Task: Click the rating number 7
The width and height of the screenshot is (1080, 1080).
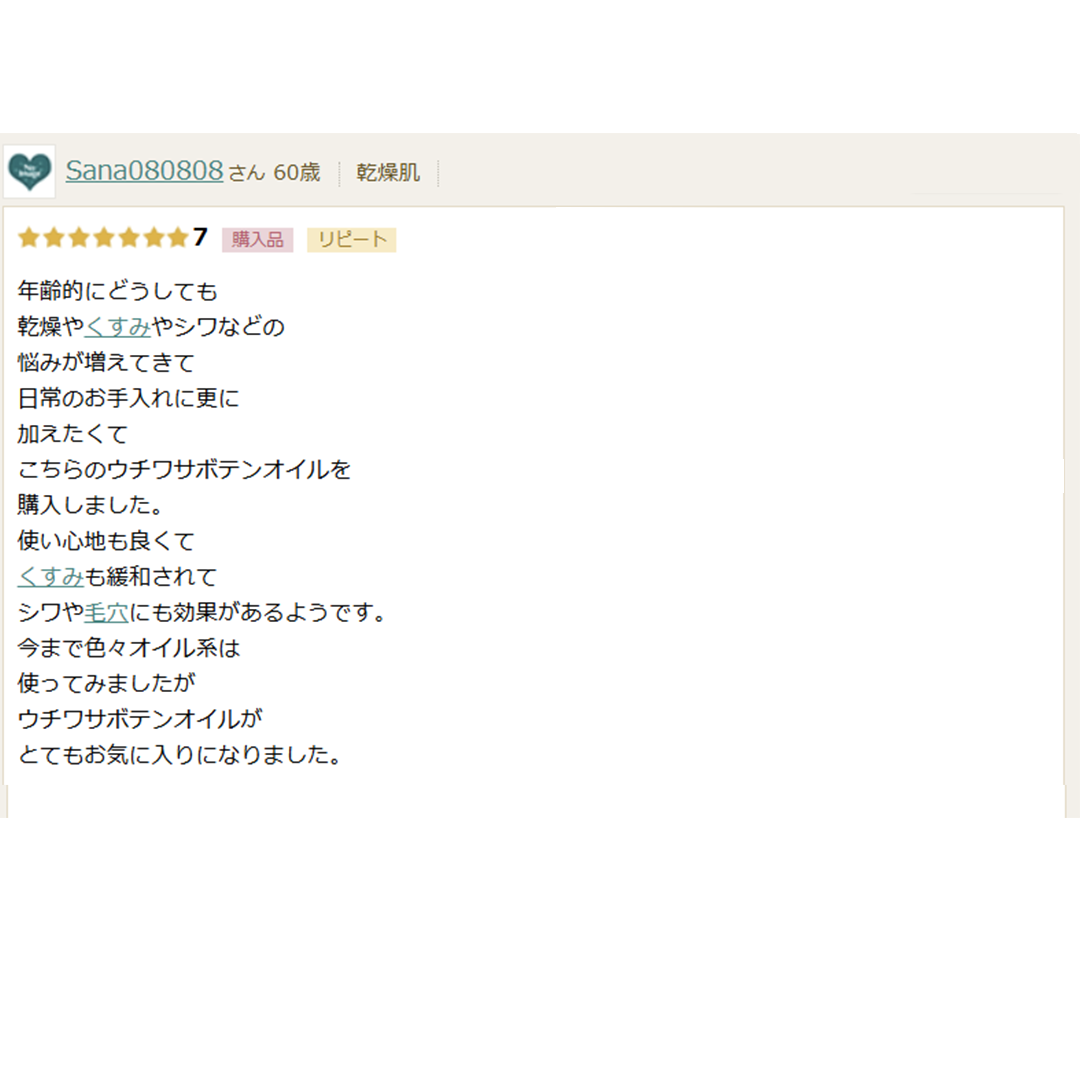Action: [x=200, y=238]
